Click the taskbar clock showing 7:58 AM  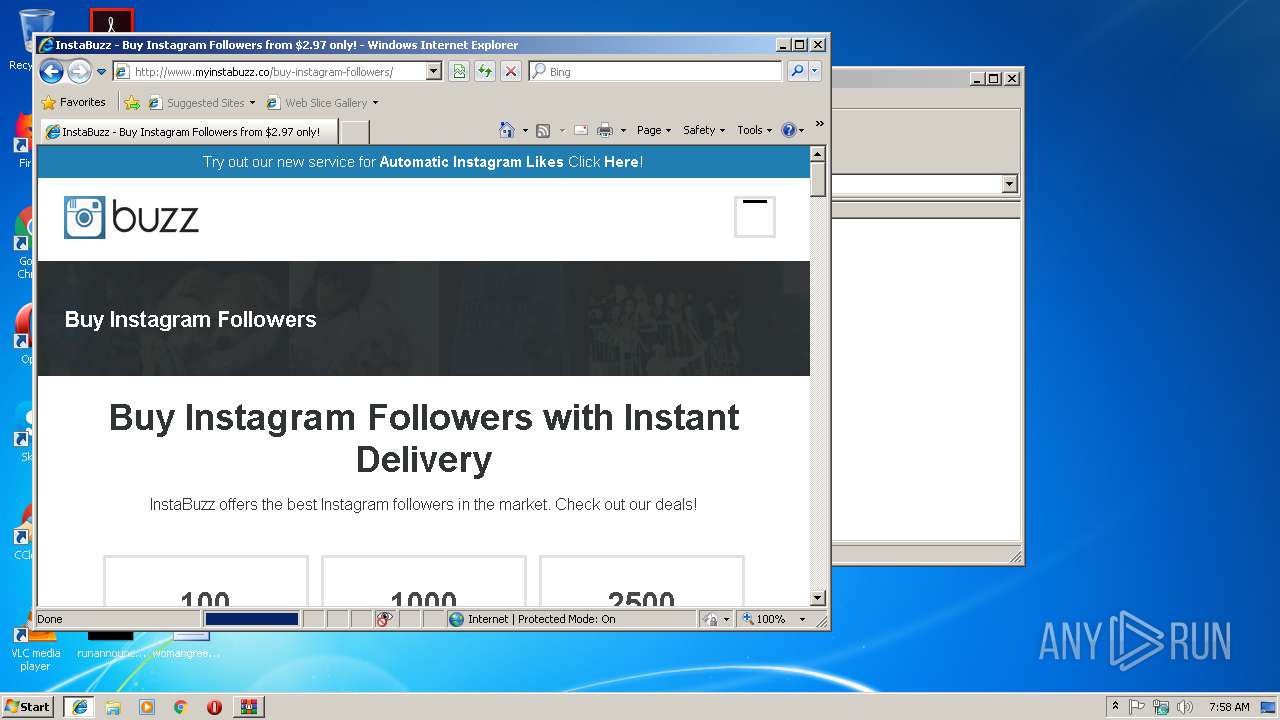1229,707
